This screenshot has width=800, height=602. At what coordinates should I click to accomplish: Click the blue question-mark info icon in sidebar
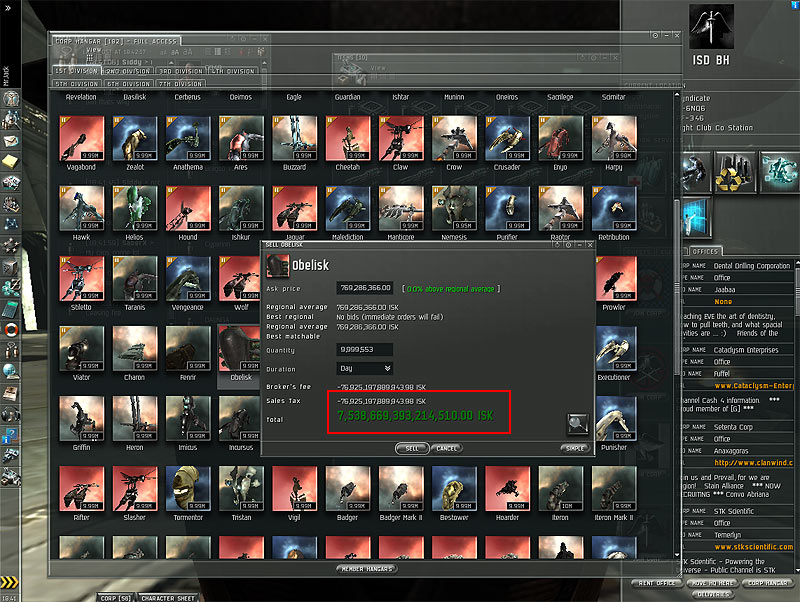[11, 435]
